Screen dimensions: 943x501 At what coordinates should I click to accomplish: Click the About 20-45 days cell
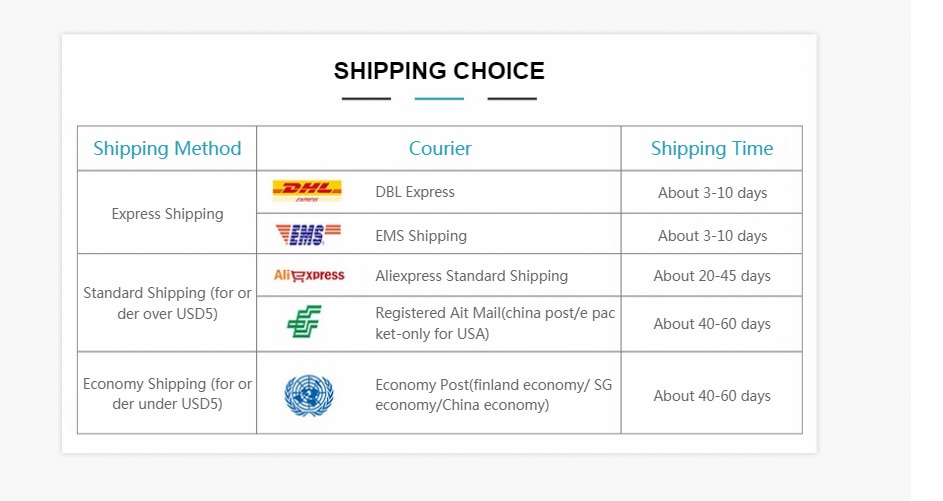pos(711,275)
